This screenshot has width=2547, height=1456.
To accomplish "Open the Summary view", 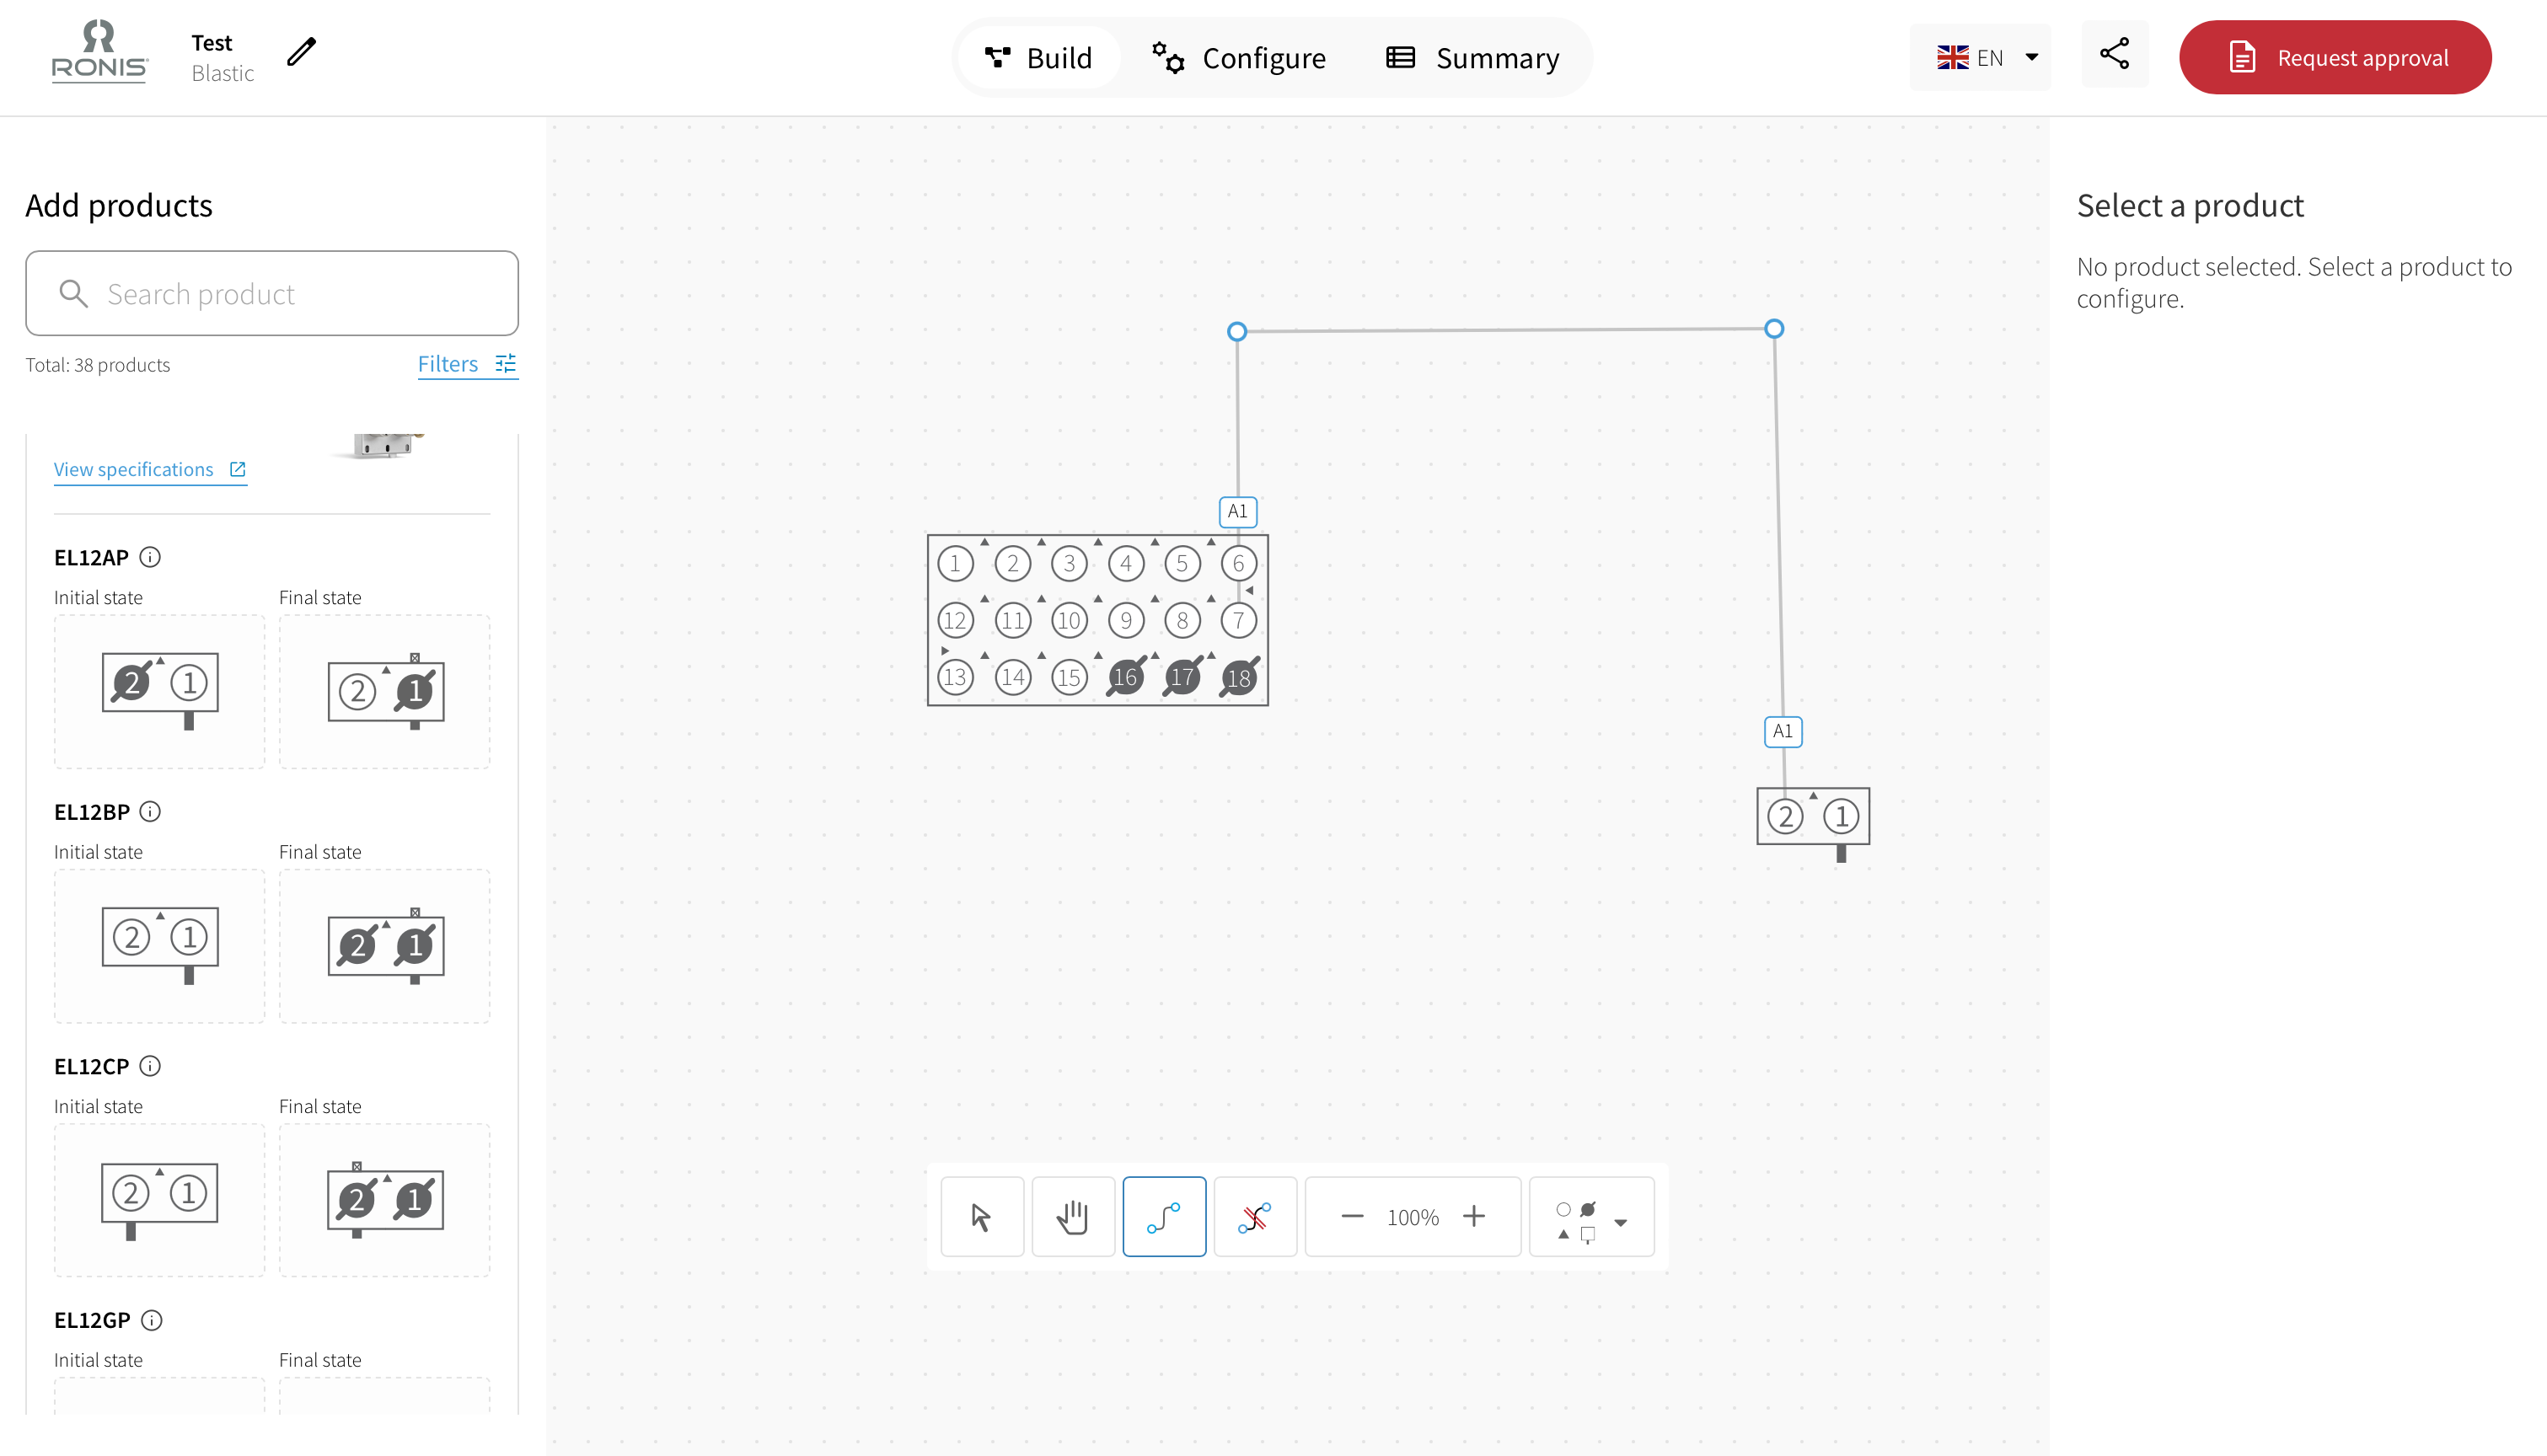I will pos(1470,57).
